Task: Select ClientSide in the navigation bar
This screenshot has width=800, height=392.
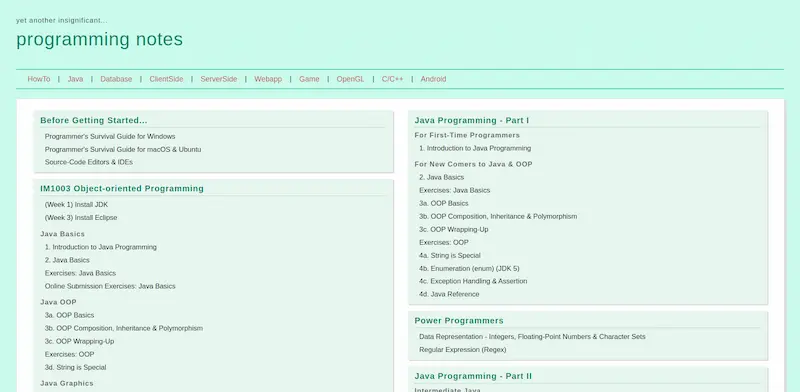Action: pos(166,79)
